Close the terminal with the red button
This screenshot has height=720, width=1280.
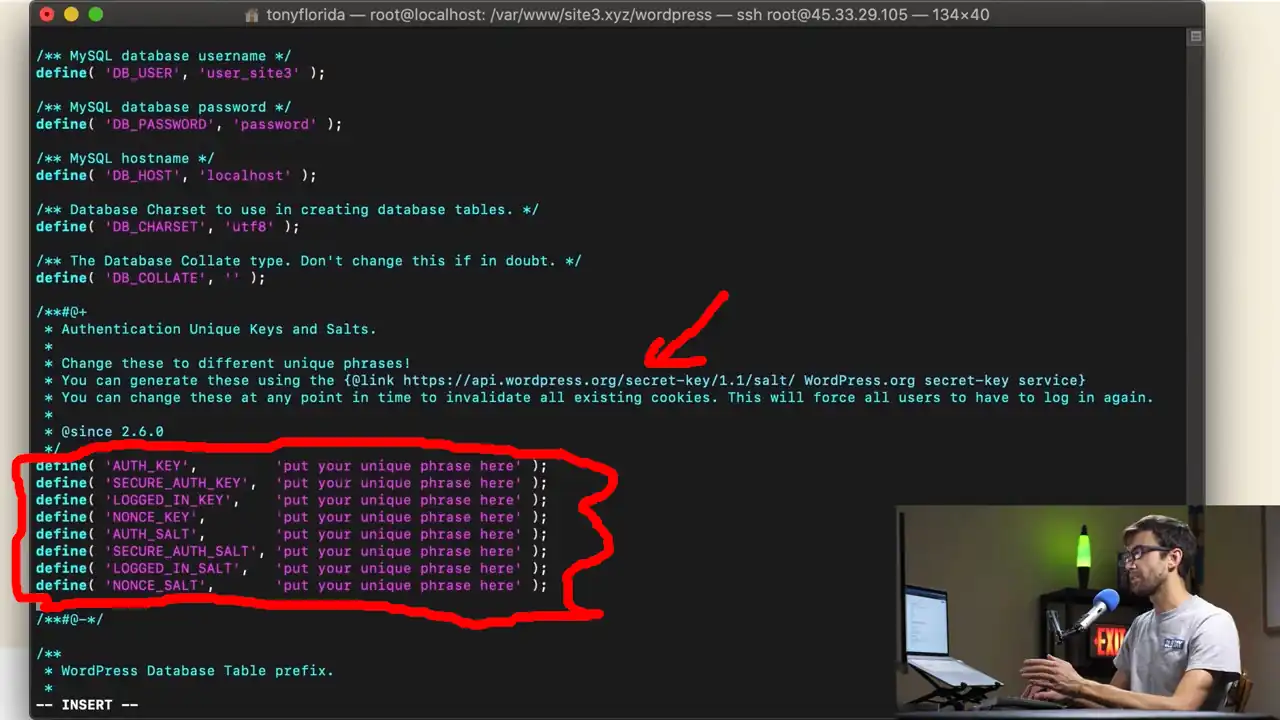[x=45, y=15]
